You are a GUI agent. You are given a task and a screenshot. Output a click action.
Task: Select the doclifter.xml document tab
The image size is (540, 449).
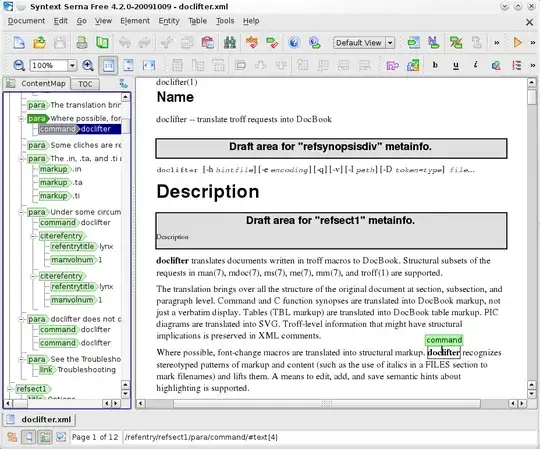click(39, 419)
